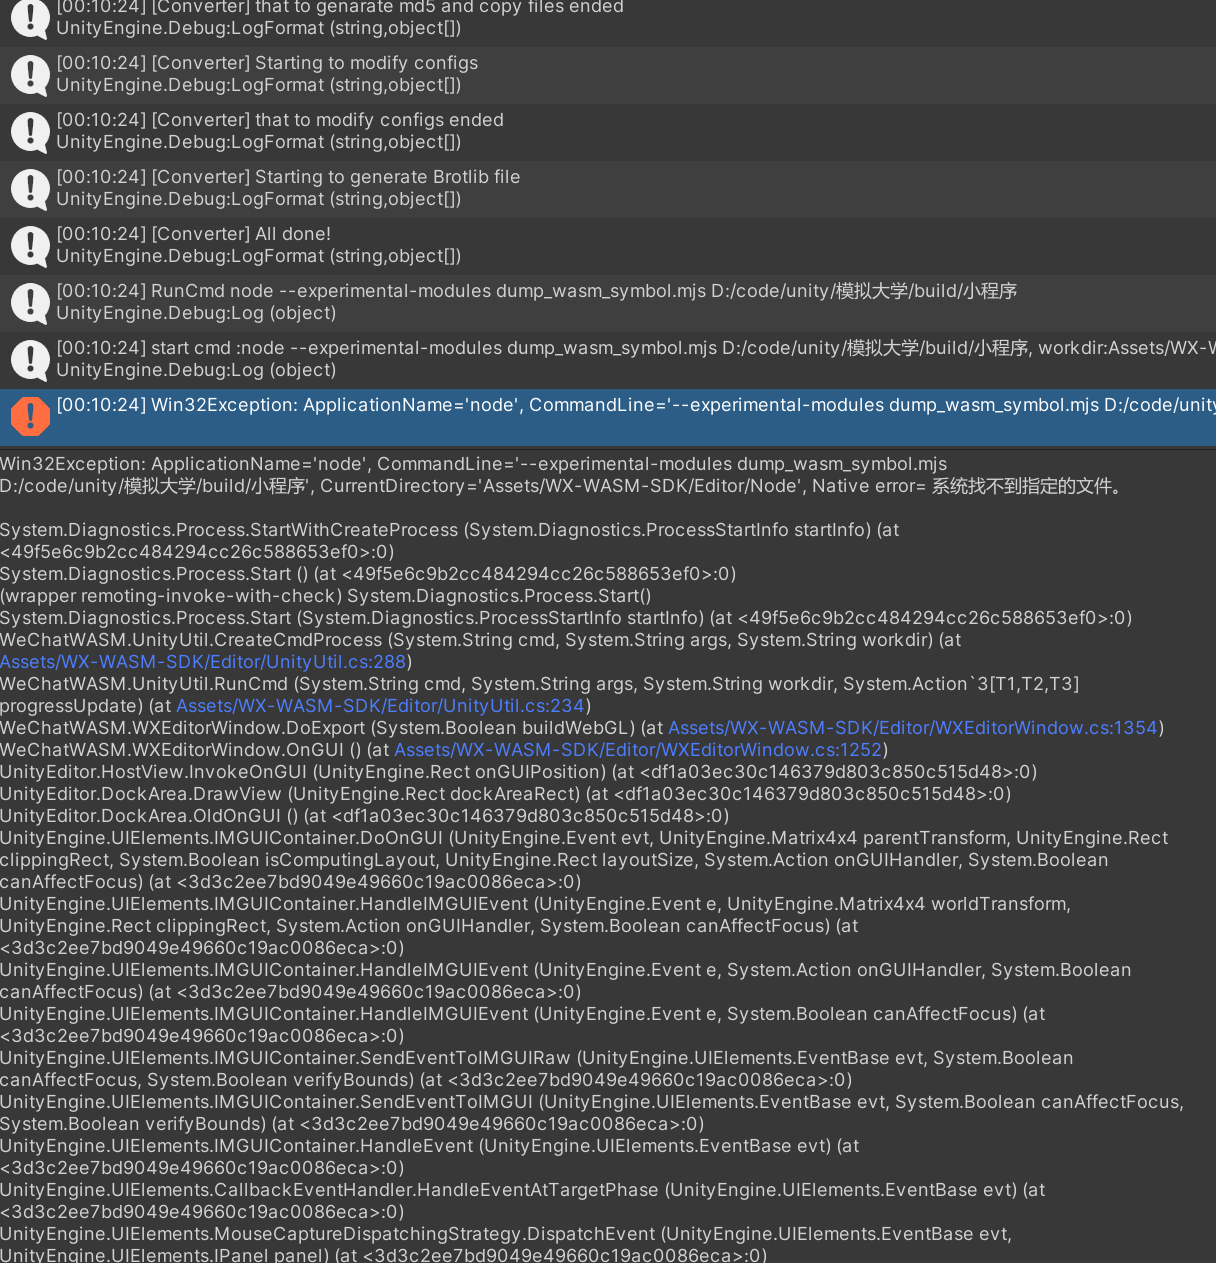Open WXEditorWindow.cs line 1354 source link
The height and width of the screenshot is (1263, 1216).
point(912,727)
